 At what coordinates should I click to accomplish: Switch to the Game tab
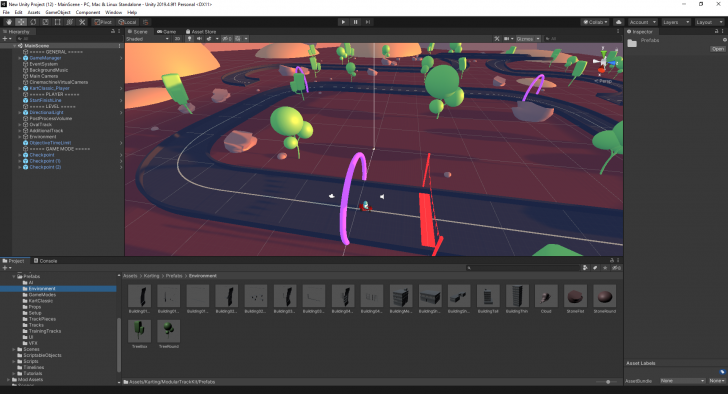click(x=166, y=32)
